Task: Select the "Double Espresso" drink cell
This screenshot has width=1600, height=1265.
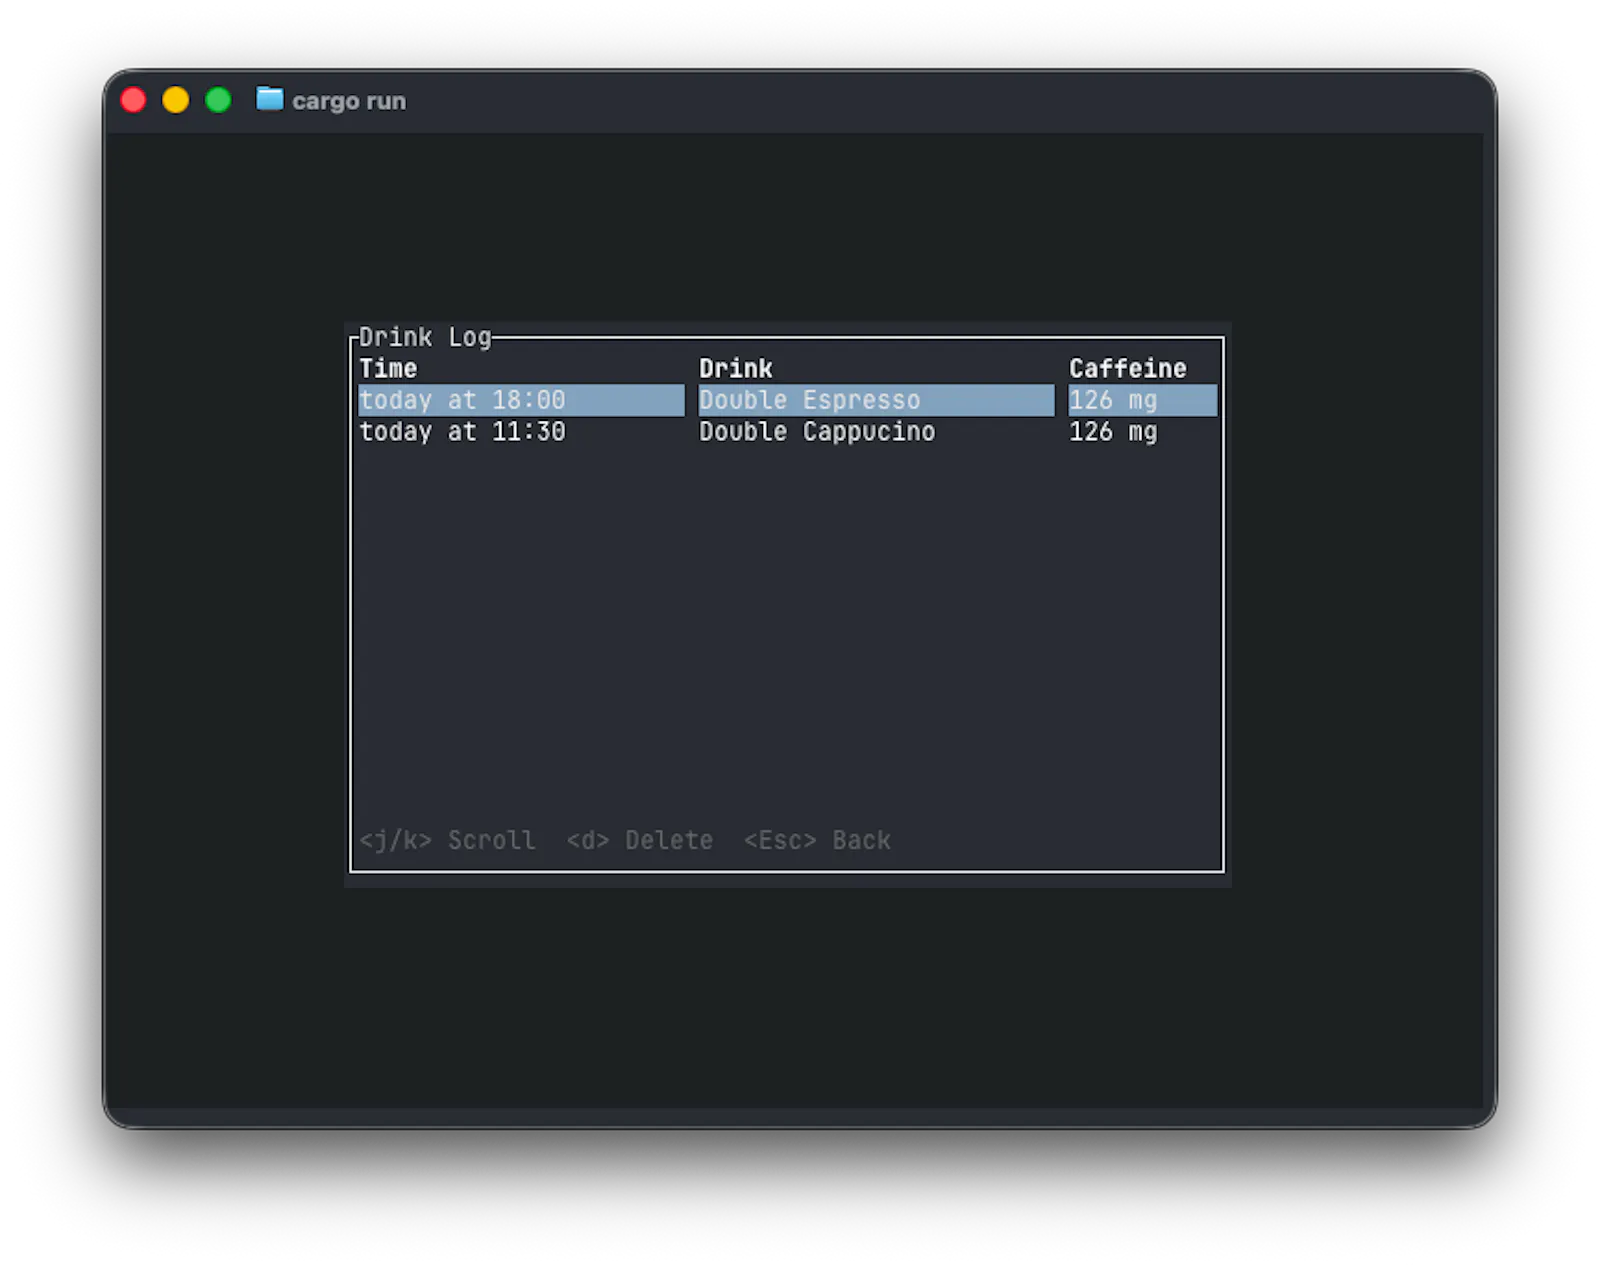Action: pos(876,400)
